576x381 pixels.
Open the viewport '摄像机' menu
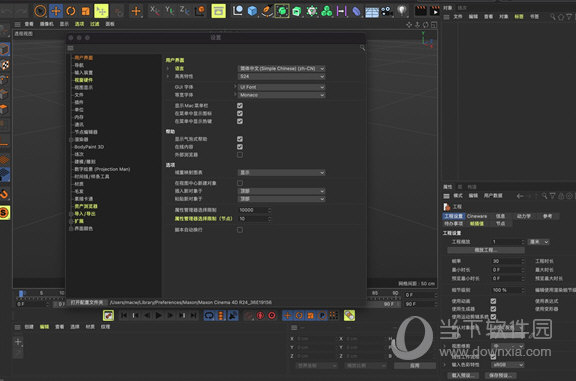[46, 24]
